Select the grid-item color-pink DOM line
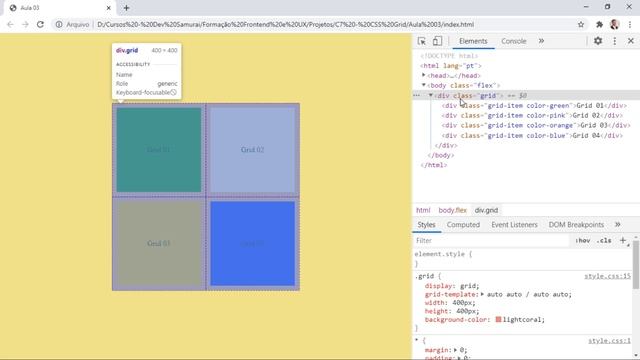 tap(532, 116)
